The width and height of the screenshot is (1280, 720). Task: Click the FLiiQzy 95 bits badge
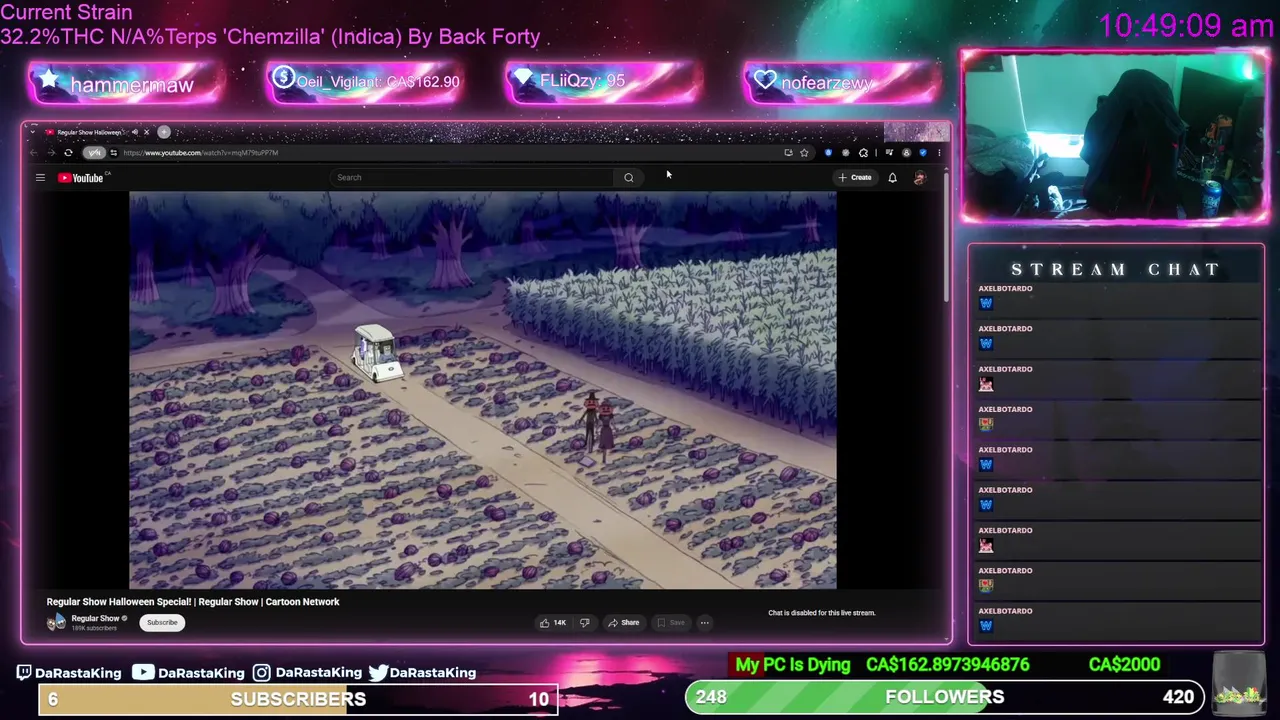[603, 81]
